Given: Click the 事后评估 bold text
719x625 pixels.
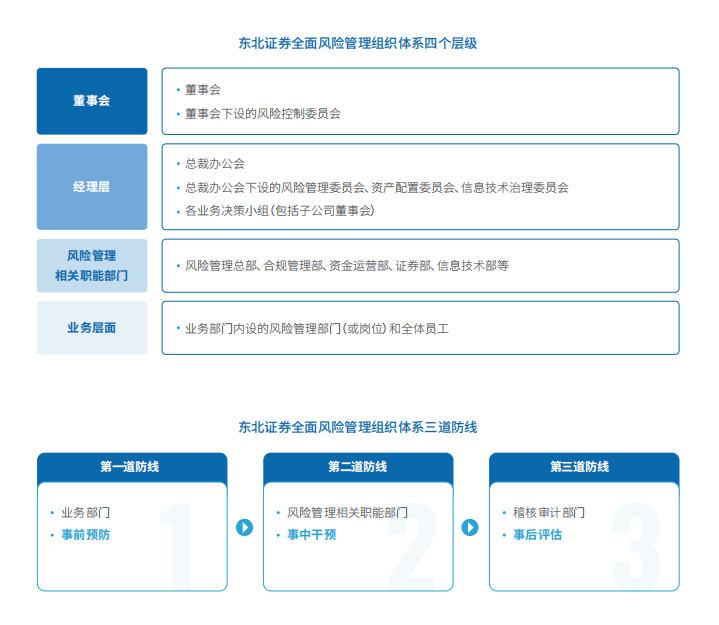Looking at the screenshot, I should (537, 535).
